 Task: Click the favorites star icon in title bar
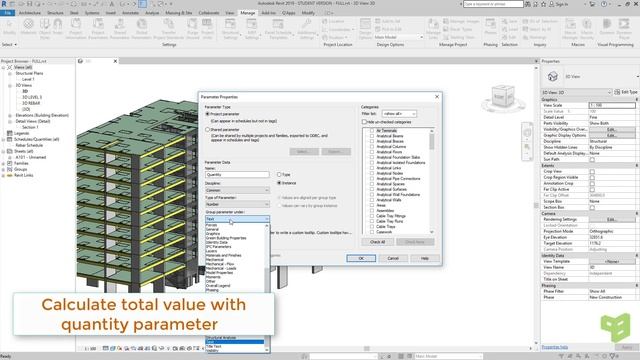[x=543, y=4]
